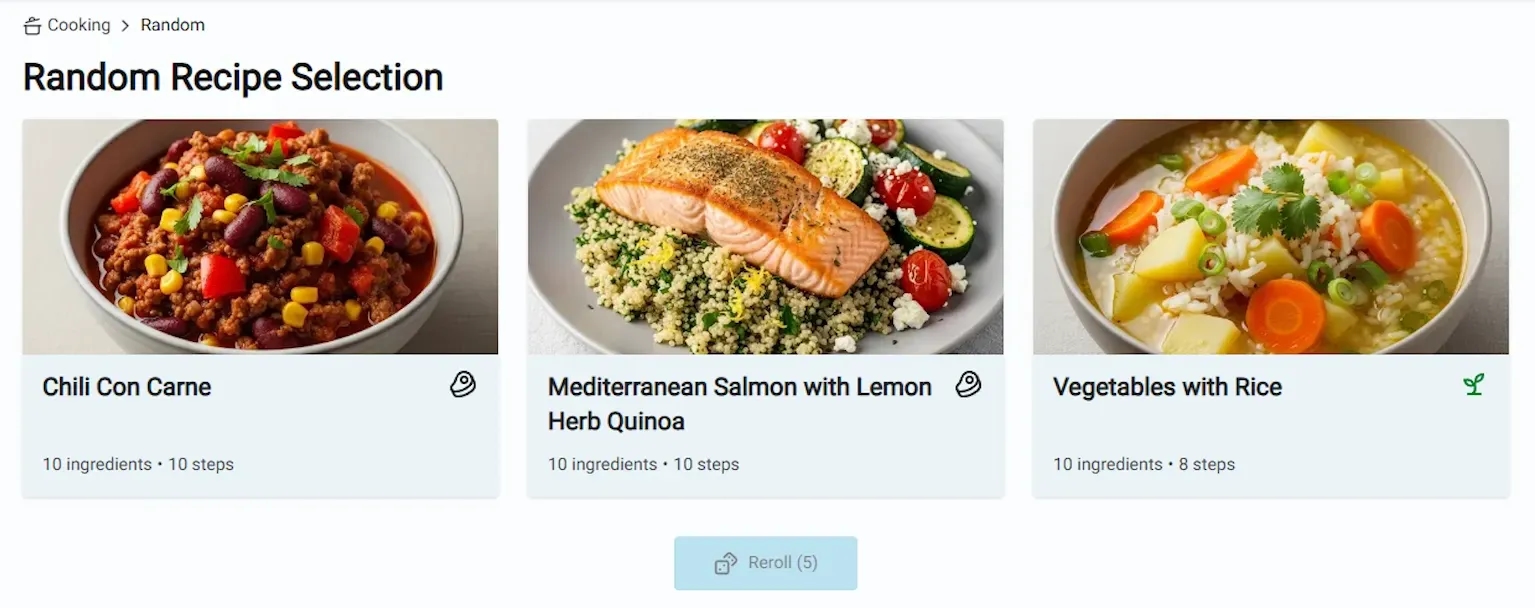Click the meat icon on Chili Con Carne
This screenshot has height=608, width=1535.
click(x=462, y=385)
